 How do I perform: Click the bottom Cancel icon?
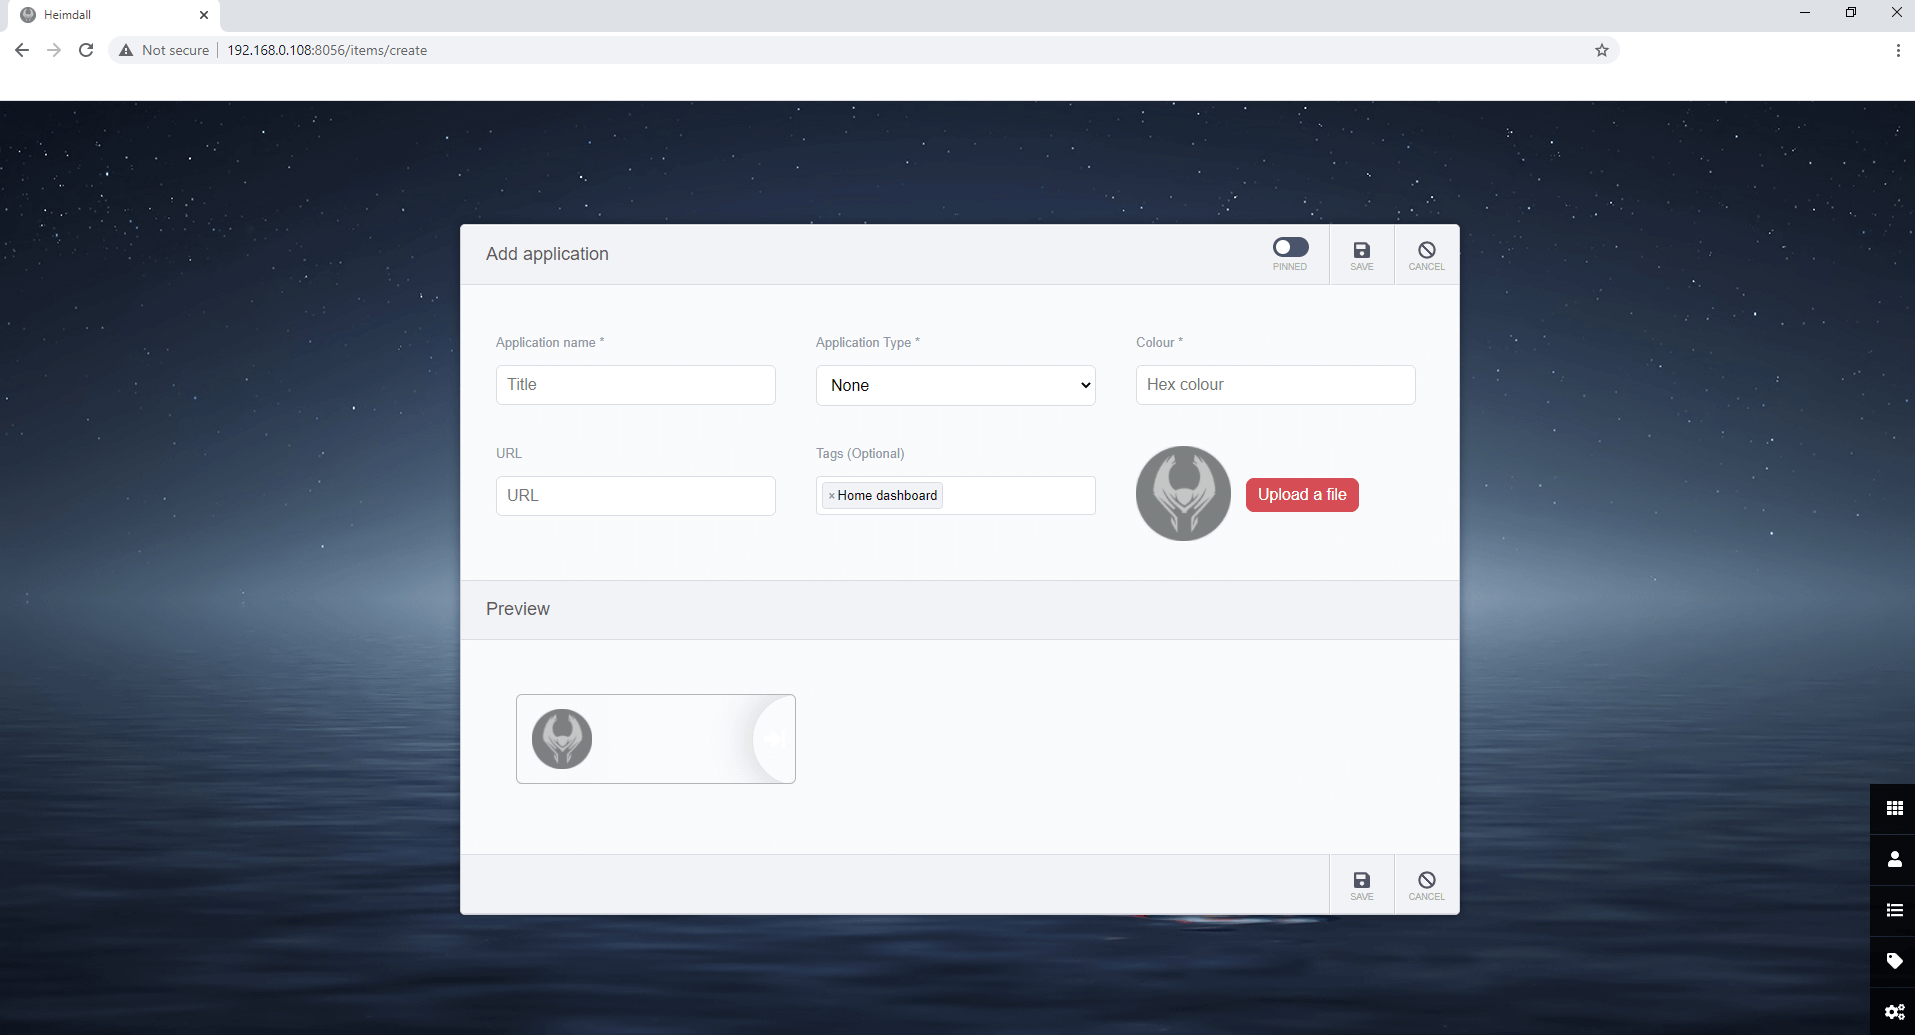click(x=1426, y=880)
